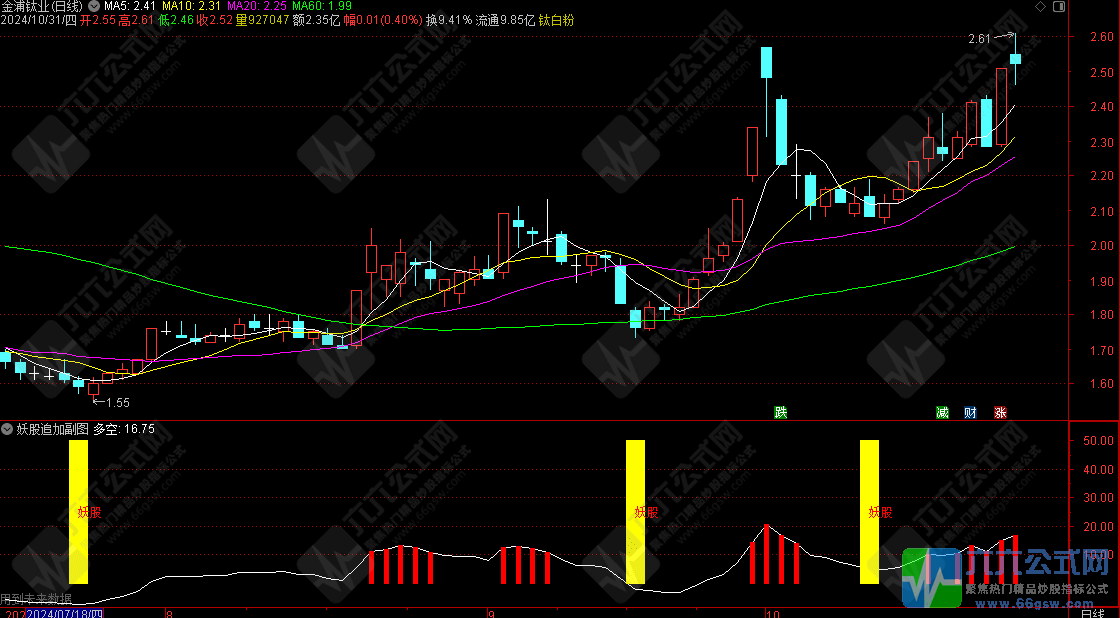This screenshot has width=1120, height=618.
Task: Click the 1.90 price axis label
Action: [1102, 281]
